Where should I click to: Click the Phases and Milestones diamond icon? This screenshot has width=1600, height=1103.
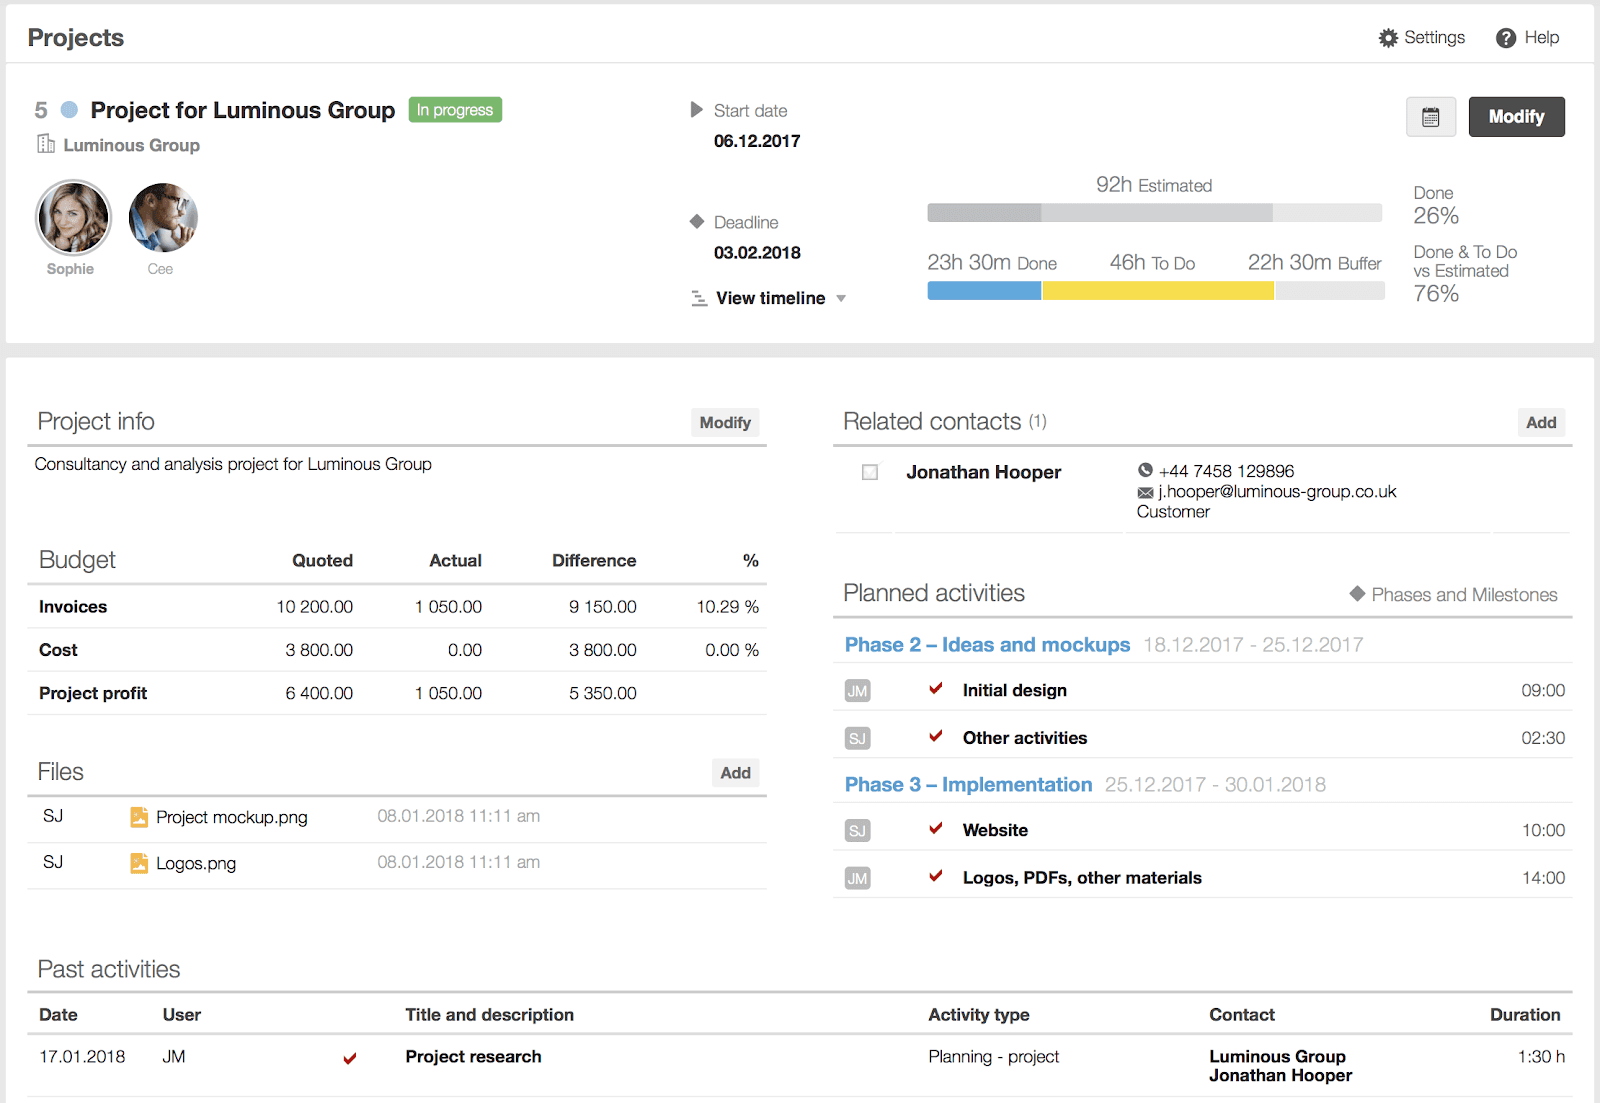pos(1357,594)
